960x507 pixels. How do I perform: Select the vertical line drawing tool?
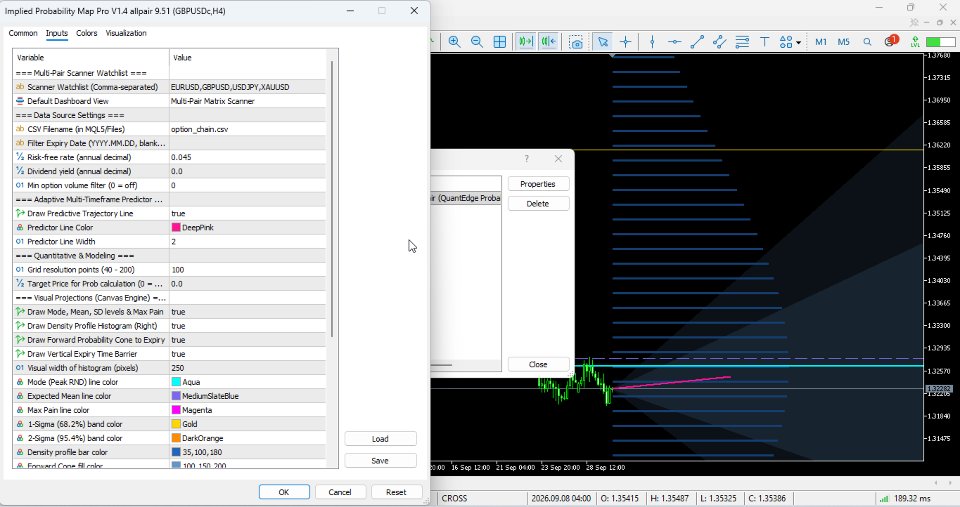tap(652, 42)
